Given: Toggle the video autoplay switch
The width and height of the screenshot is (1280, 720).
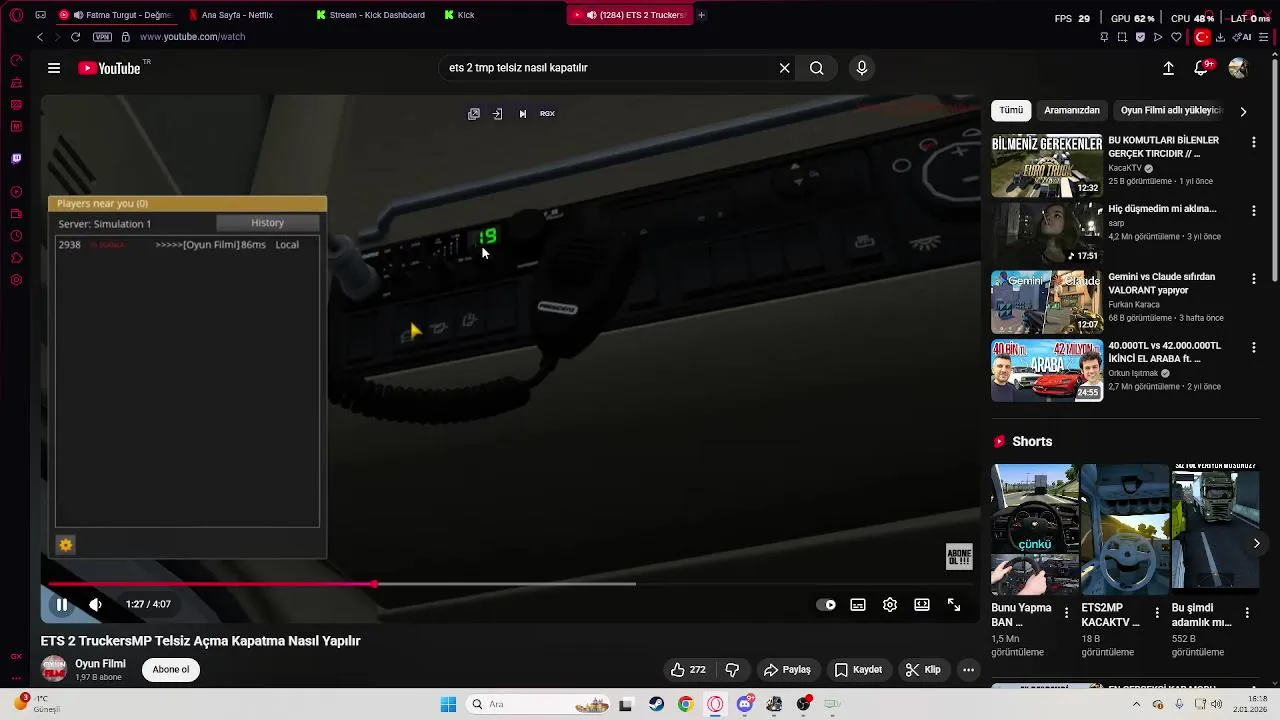Looking at the screenshot, I should tap(826, 604).
